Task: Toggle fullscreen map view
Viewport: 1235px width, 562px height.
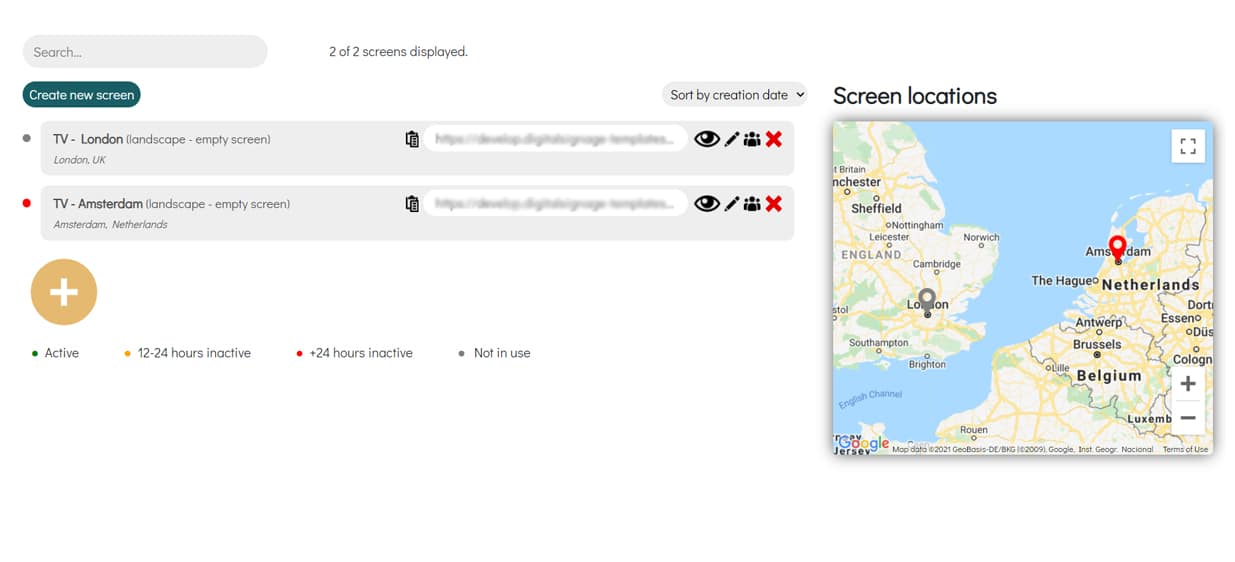Action: 1188,146
